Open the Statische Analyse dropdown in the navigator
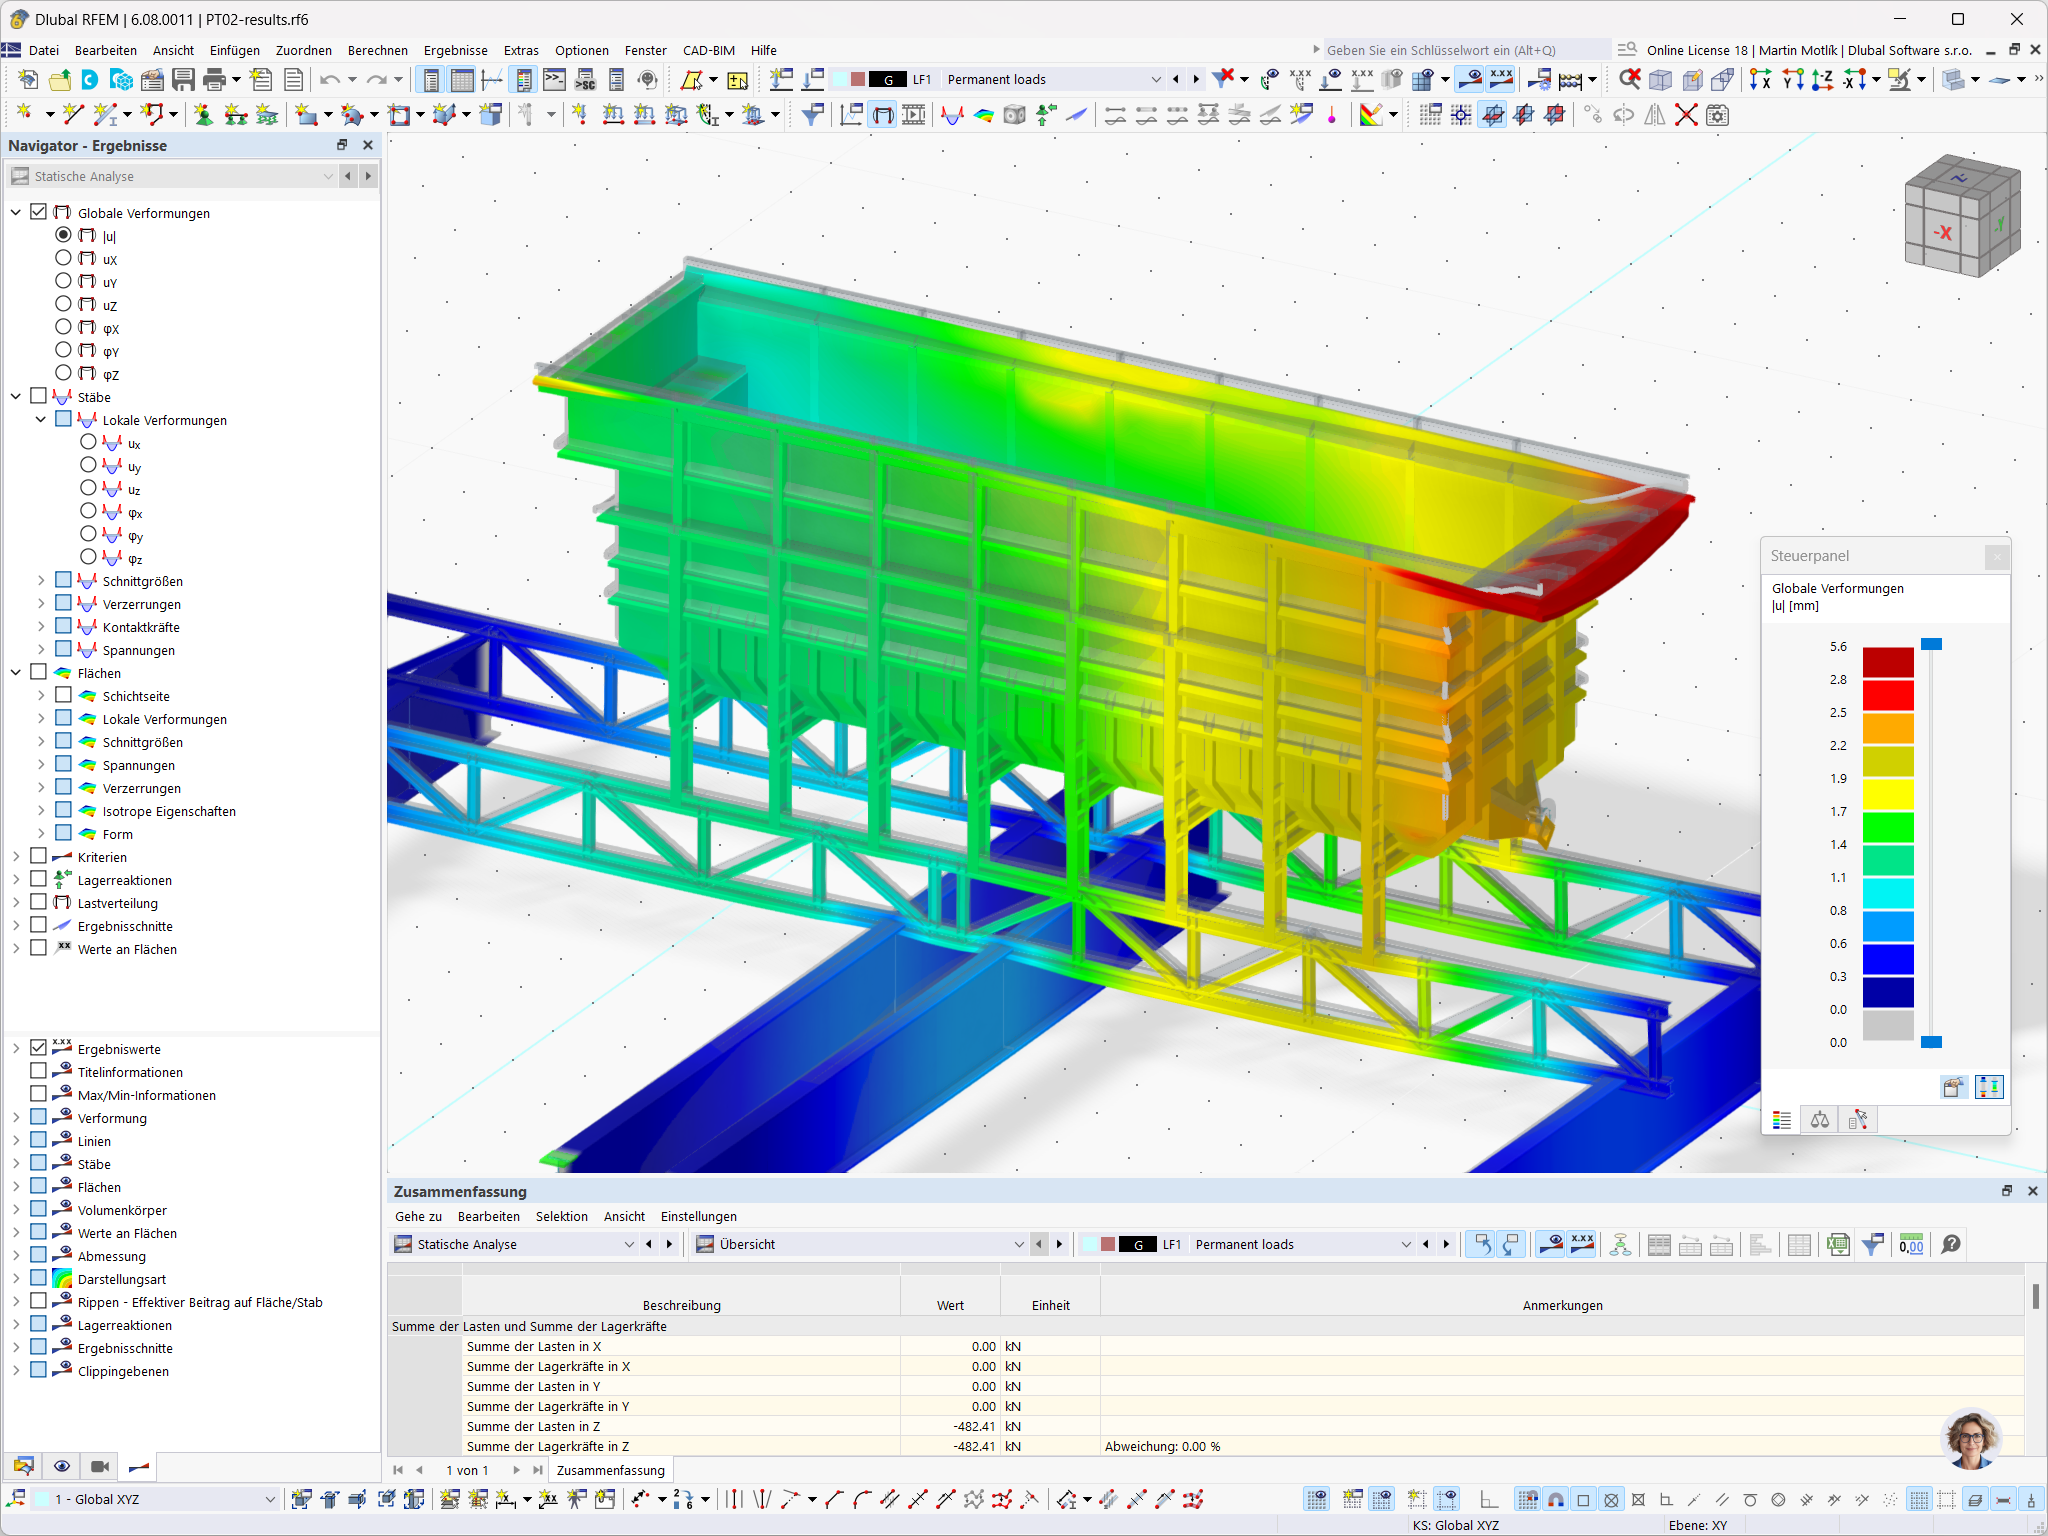This screenshot has height=1536, width=2048. 328,176
